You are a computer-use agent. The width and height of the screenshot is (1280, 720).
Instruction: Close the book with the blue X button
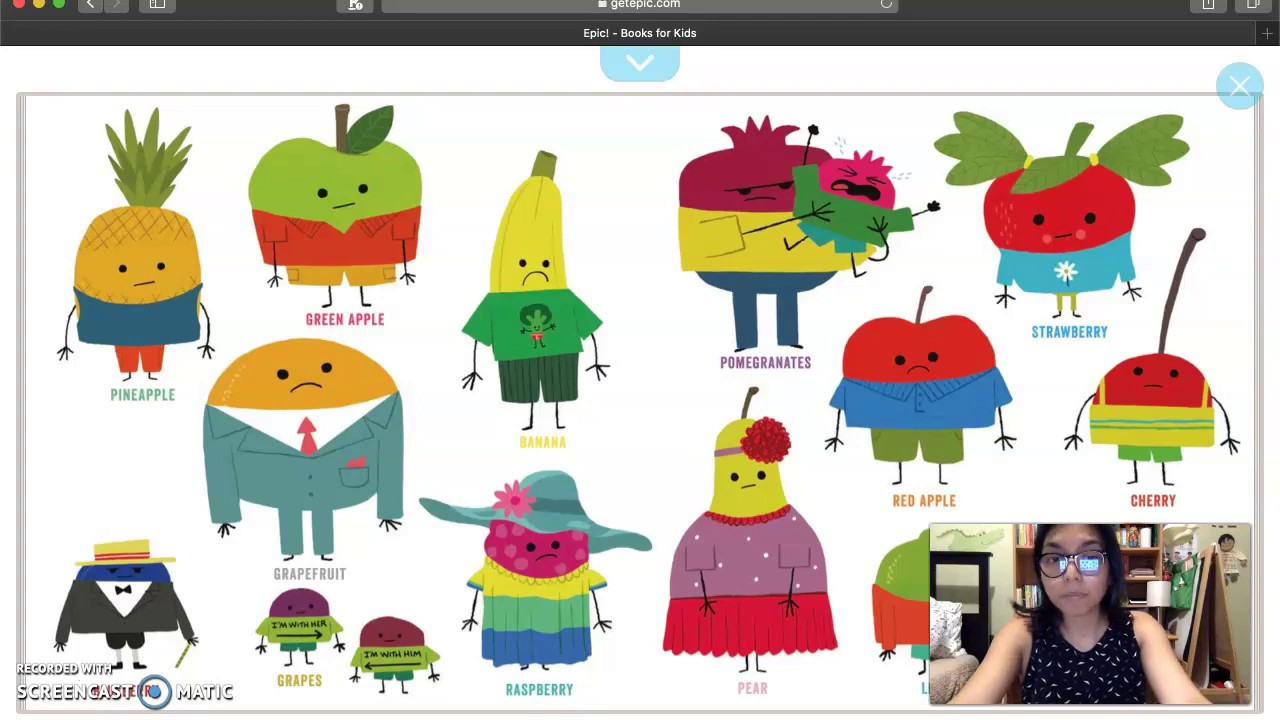1240,86
